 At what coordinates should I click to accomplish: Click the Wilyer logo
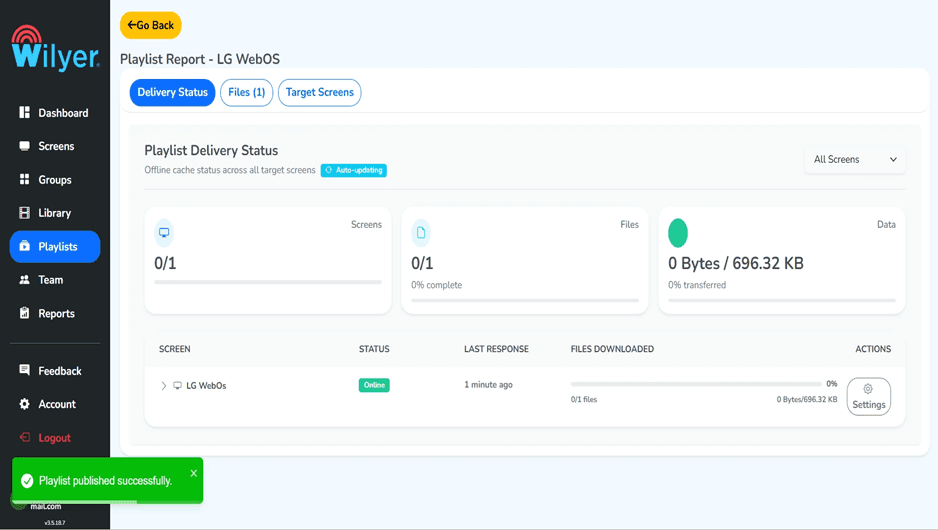point(55,48)
